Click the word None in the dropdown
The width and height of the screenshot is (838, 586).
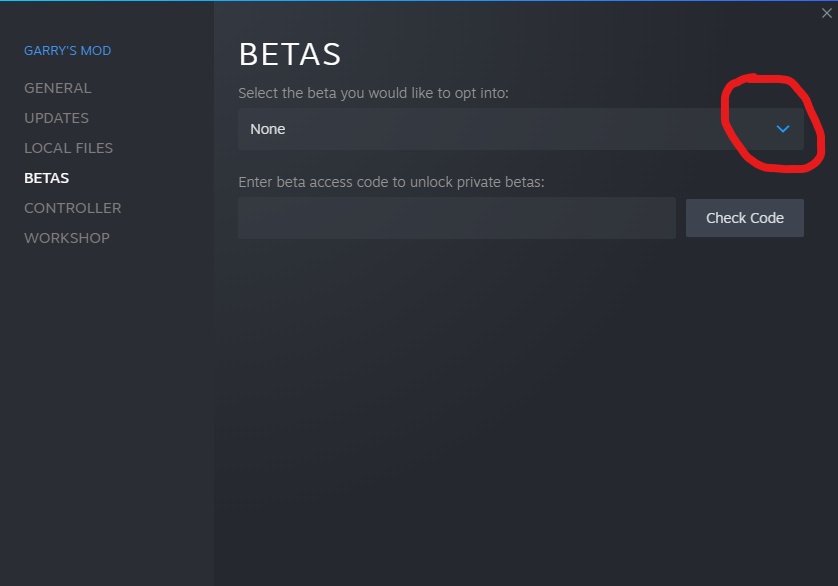coord(267,129)
